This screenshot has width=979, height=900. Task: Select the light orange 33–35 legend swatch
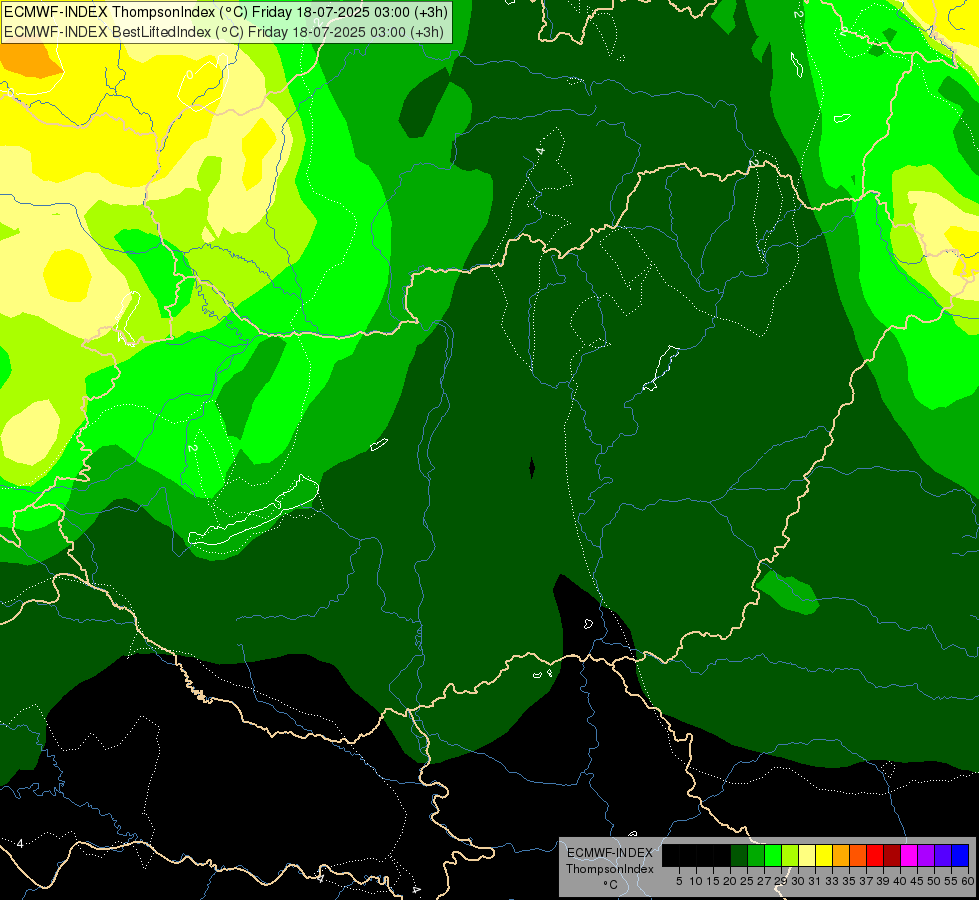pos(841,855)
